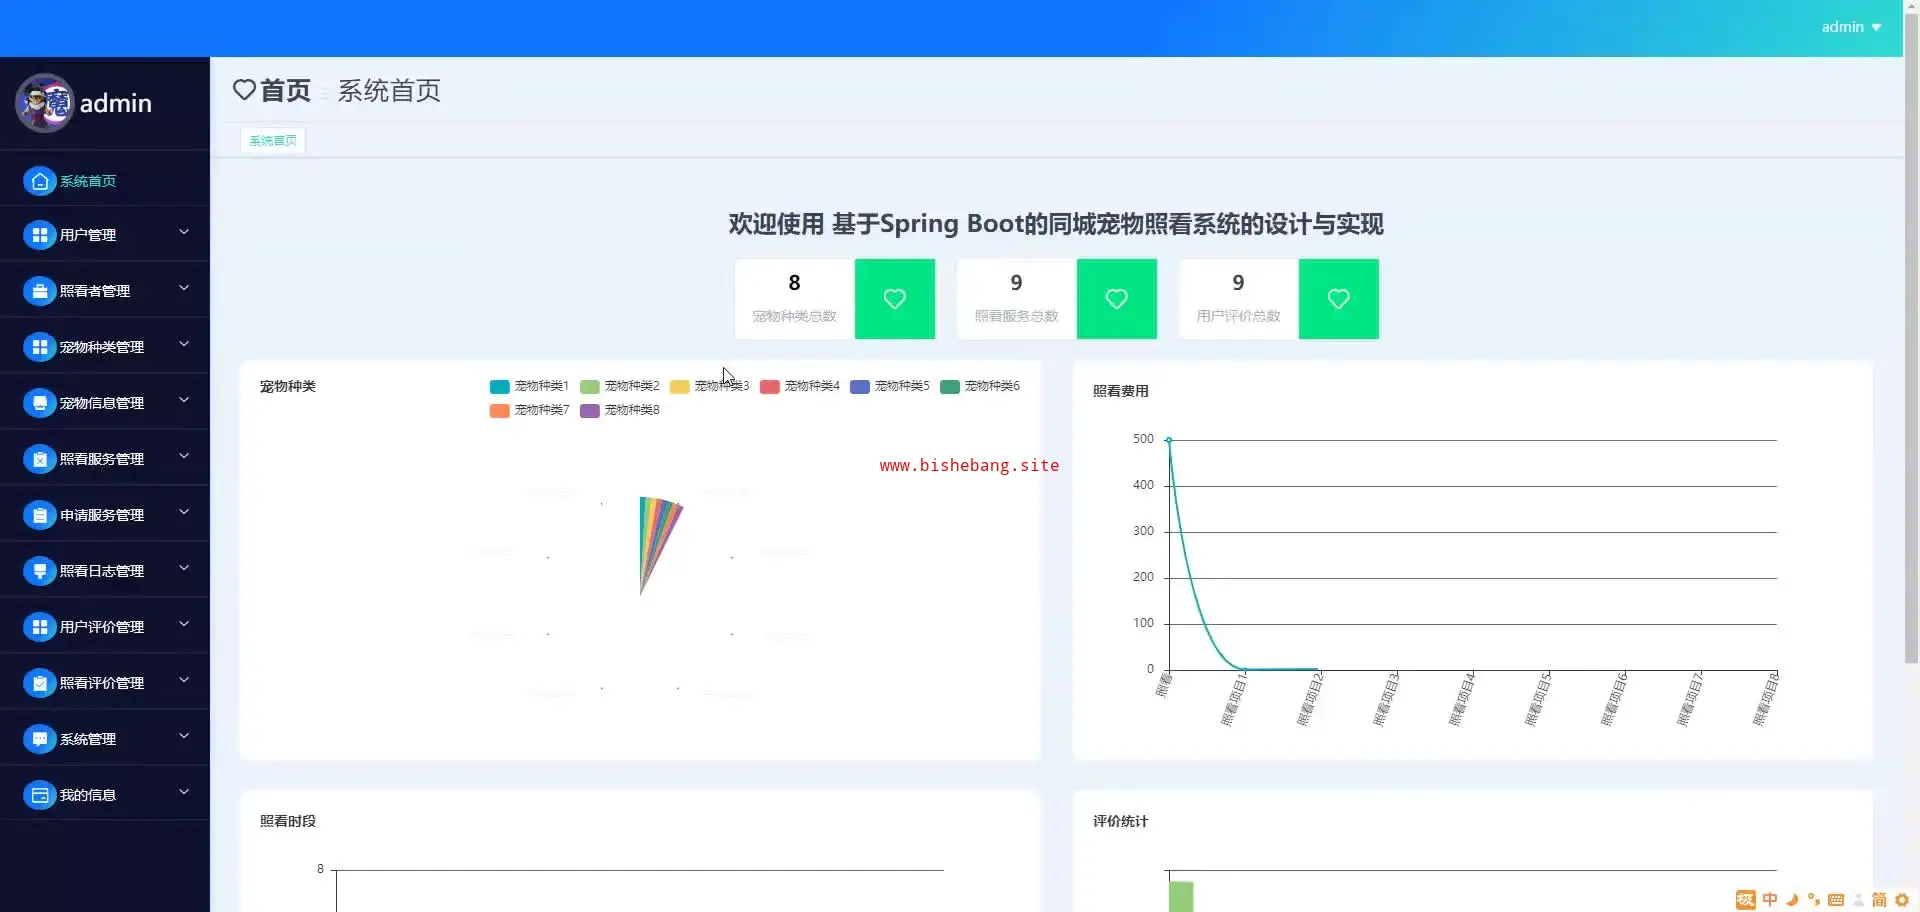Click the orange 极 input method icon
The height and width of the screenshot is (912, 1920).
(1746, 900)
